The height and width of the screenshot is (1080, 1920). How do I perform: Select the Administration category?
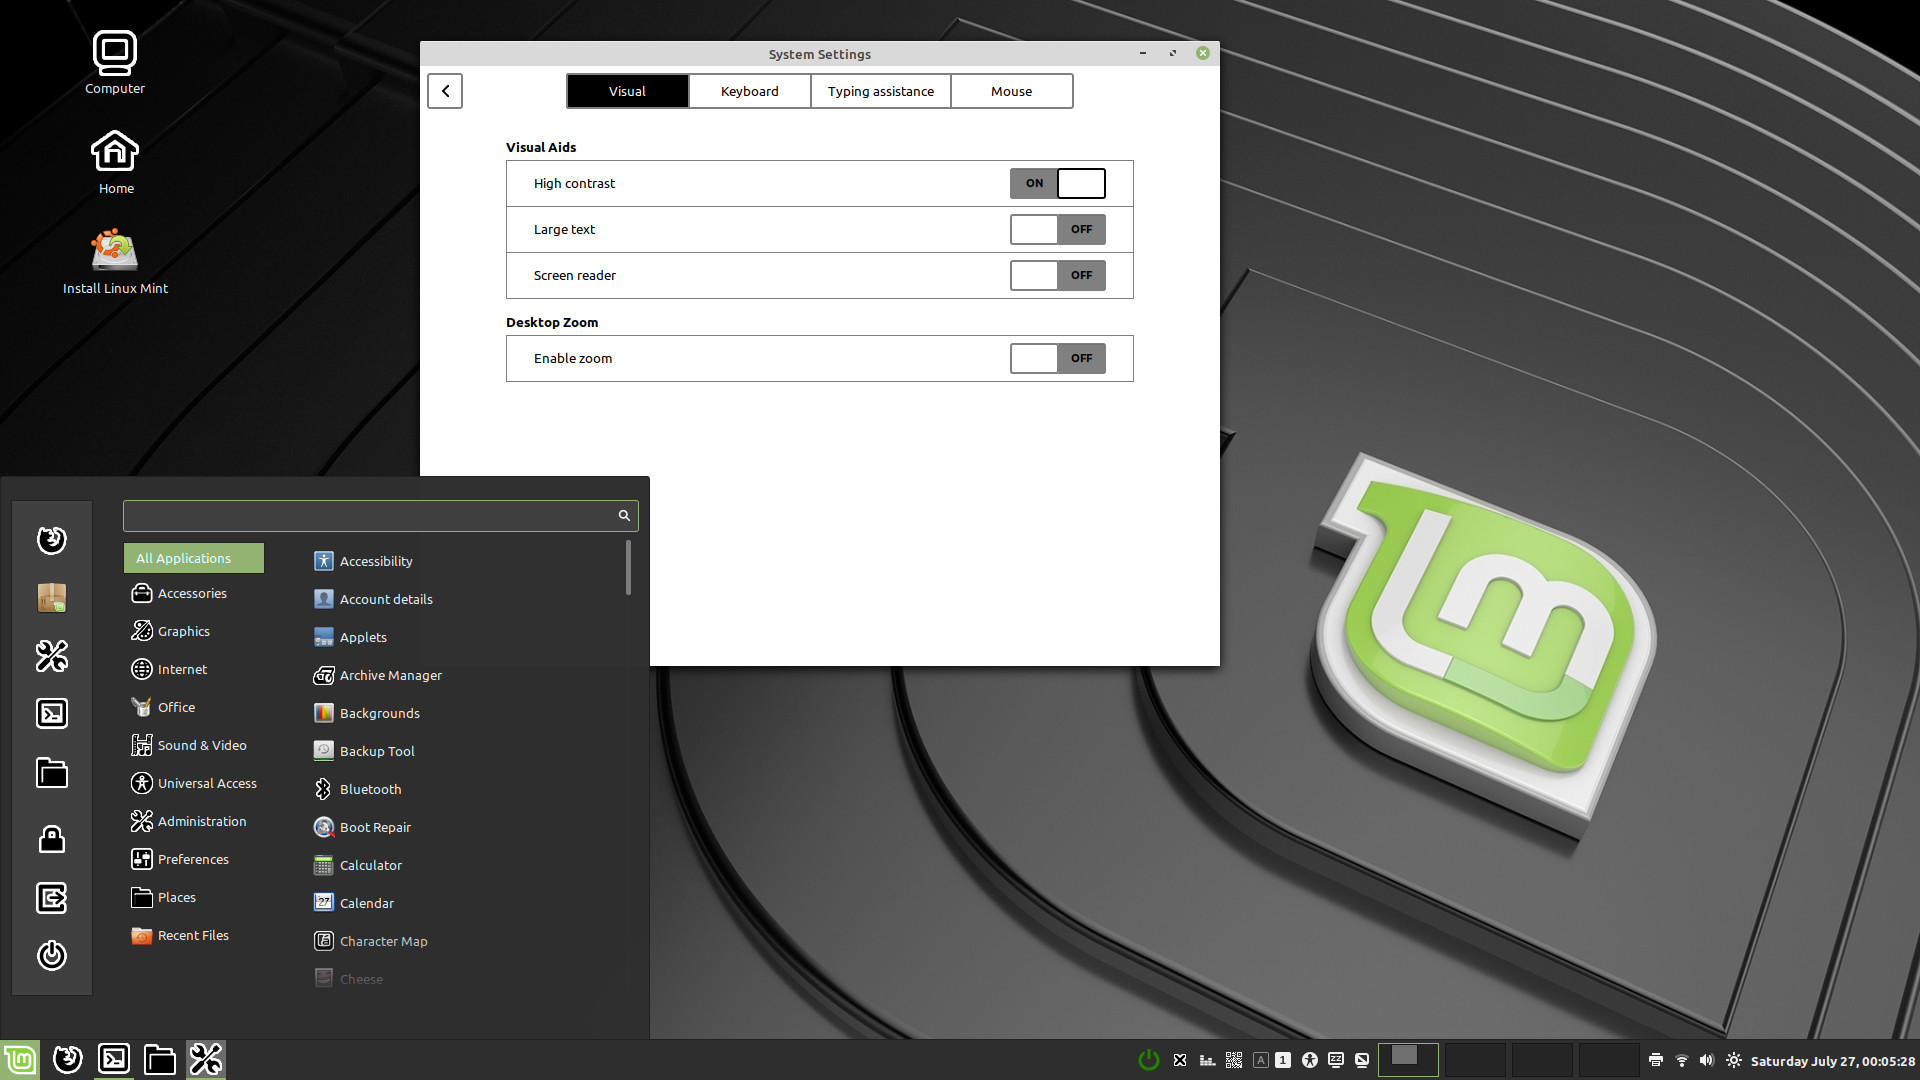(x=194, y=821)
